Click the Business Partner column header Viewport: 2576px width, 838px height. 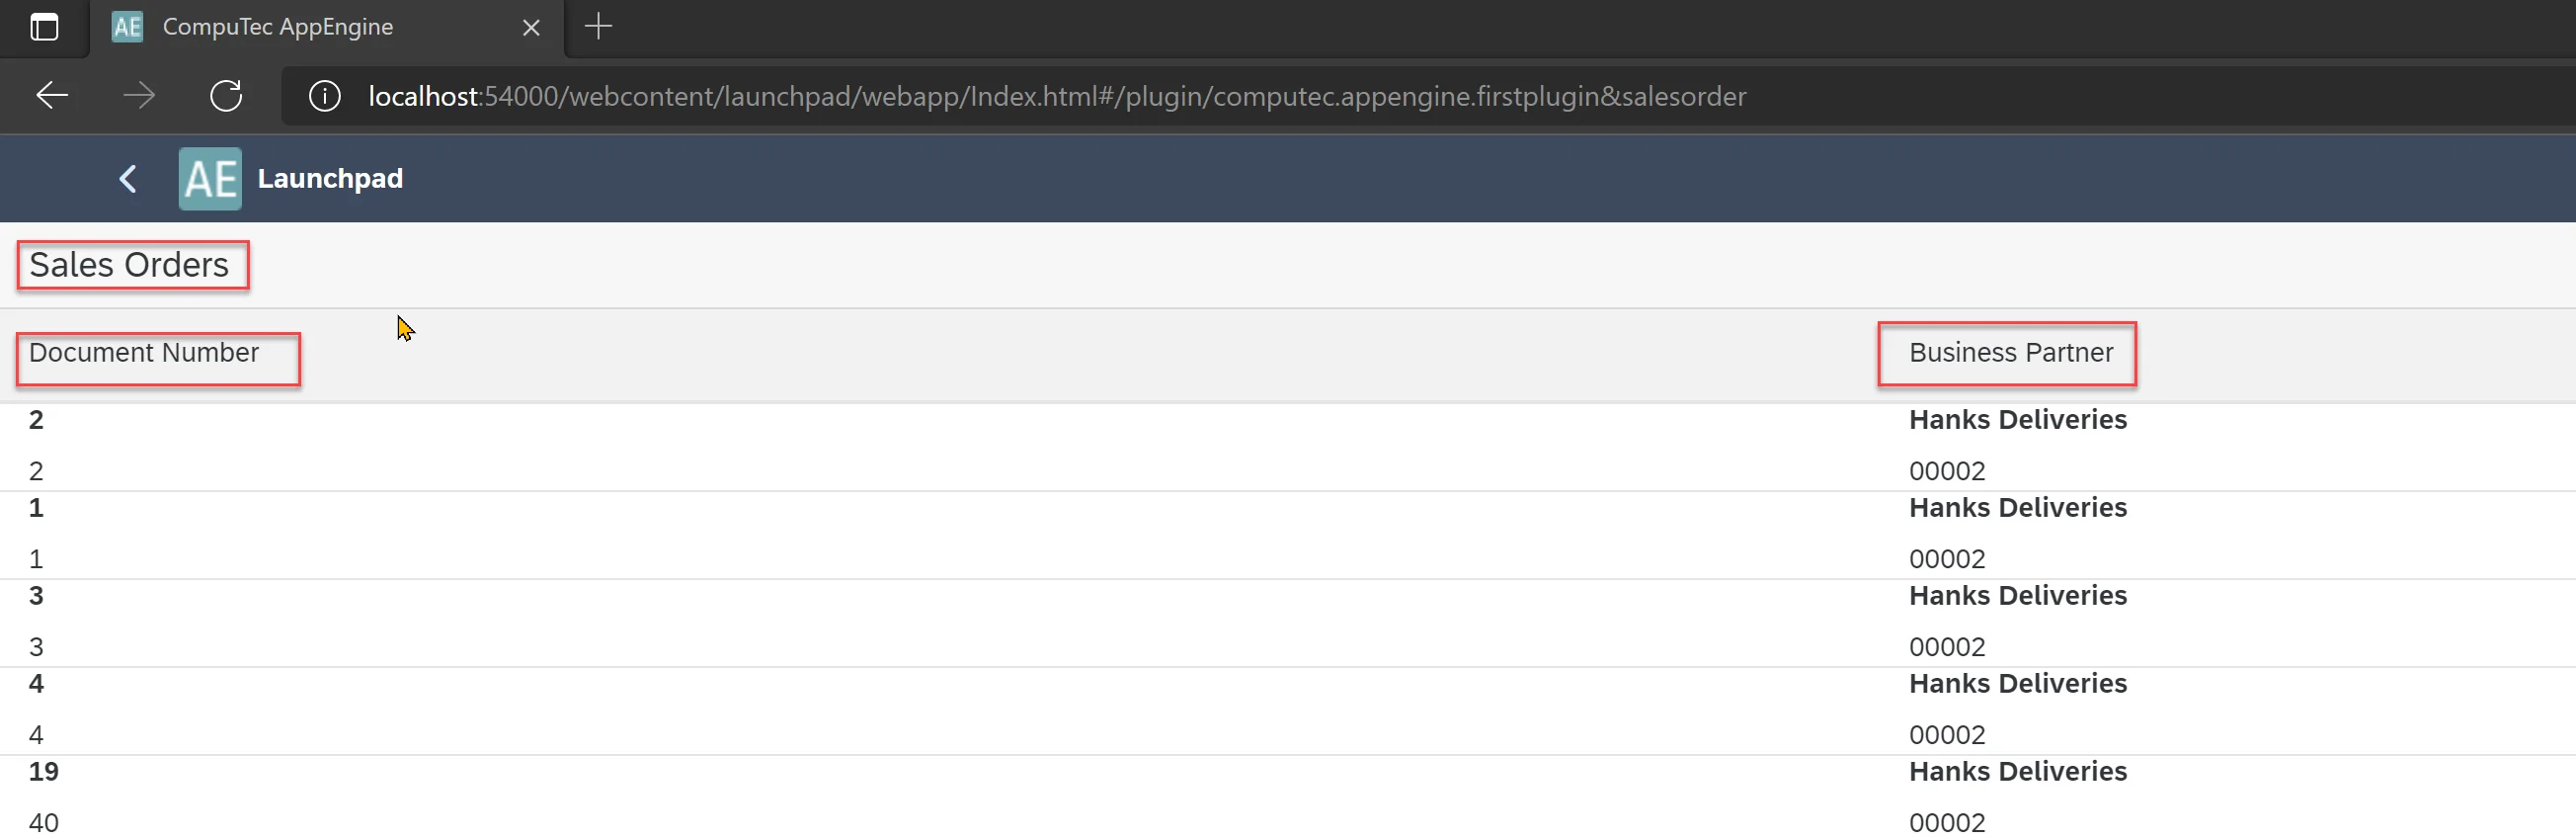click(x=2010, y=353)
